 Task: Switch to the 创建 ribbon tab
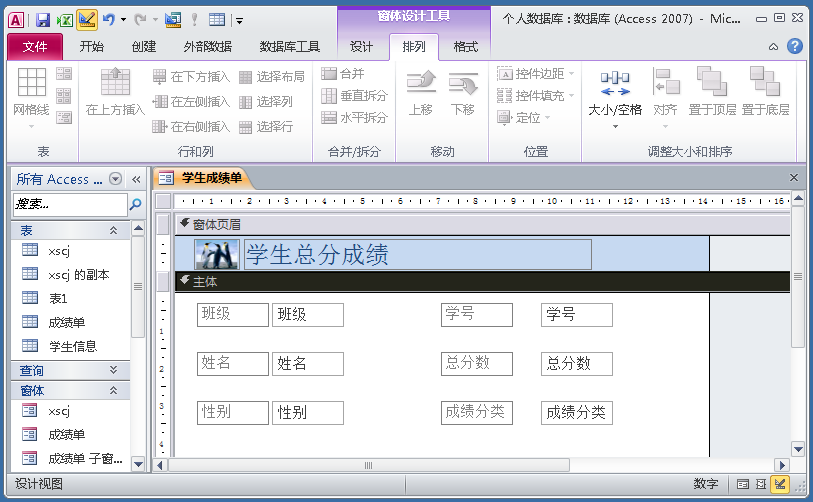(144, 47)
